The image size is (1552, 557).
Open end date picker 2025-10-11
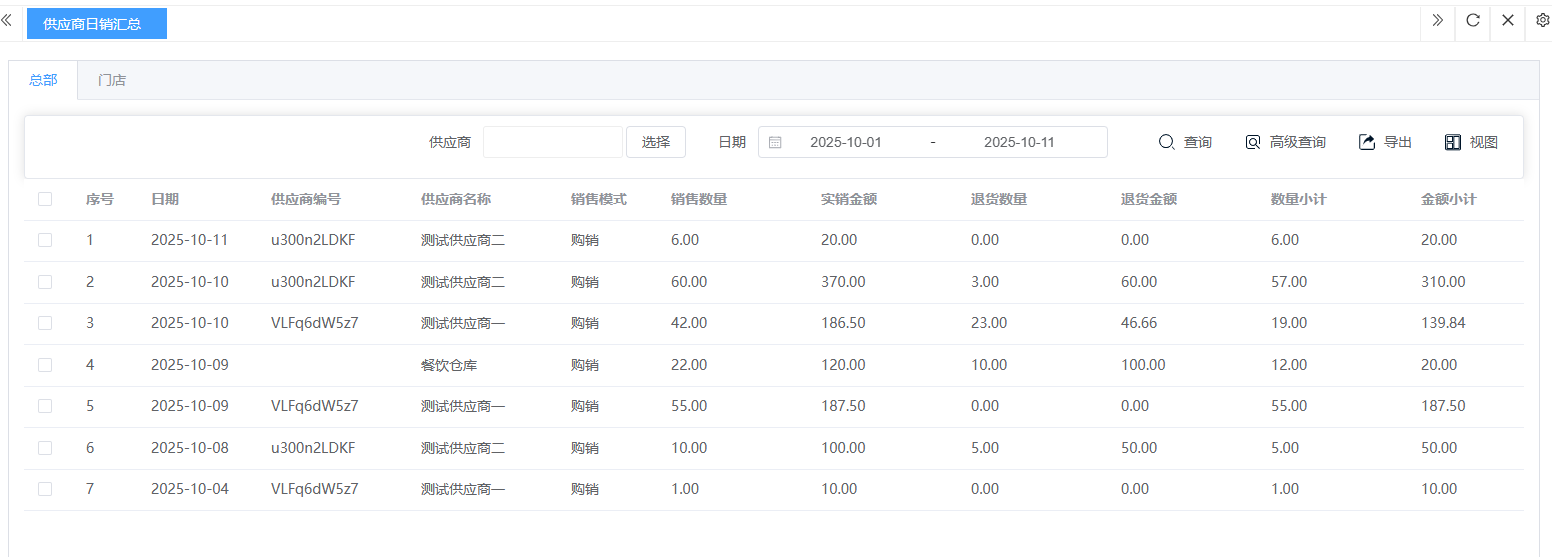(x=1019, y=142)
